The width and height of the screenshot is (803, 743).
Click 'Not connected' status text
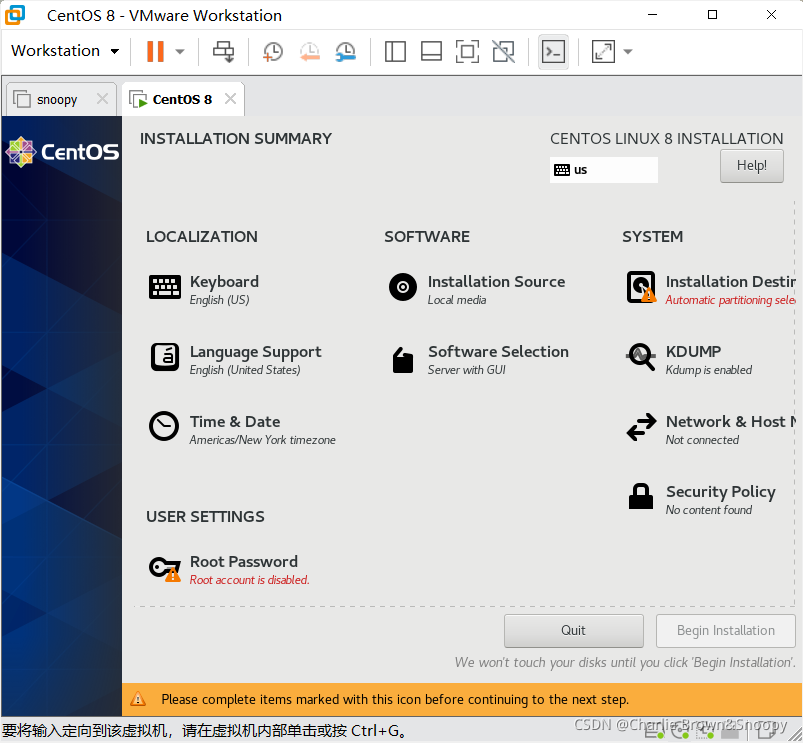pos(702,440)
